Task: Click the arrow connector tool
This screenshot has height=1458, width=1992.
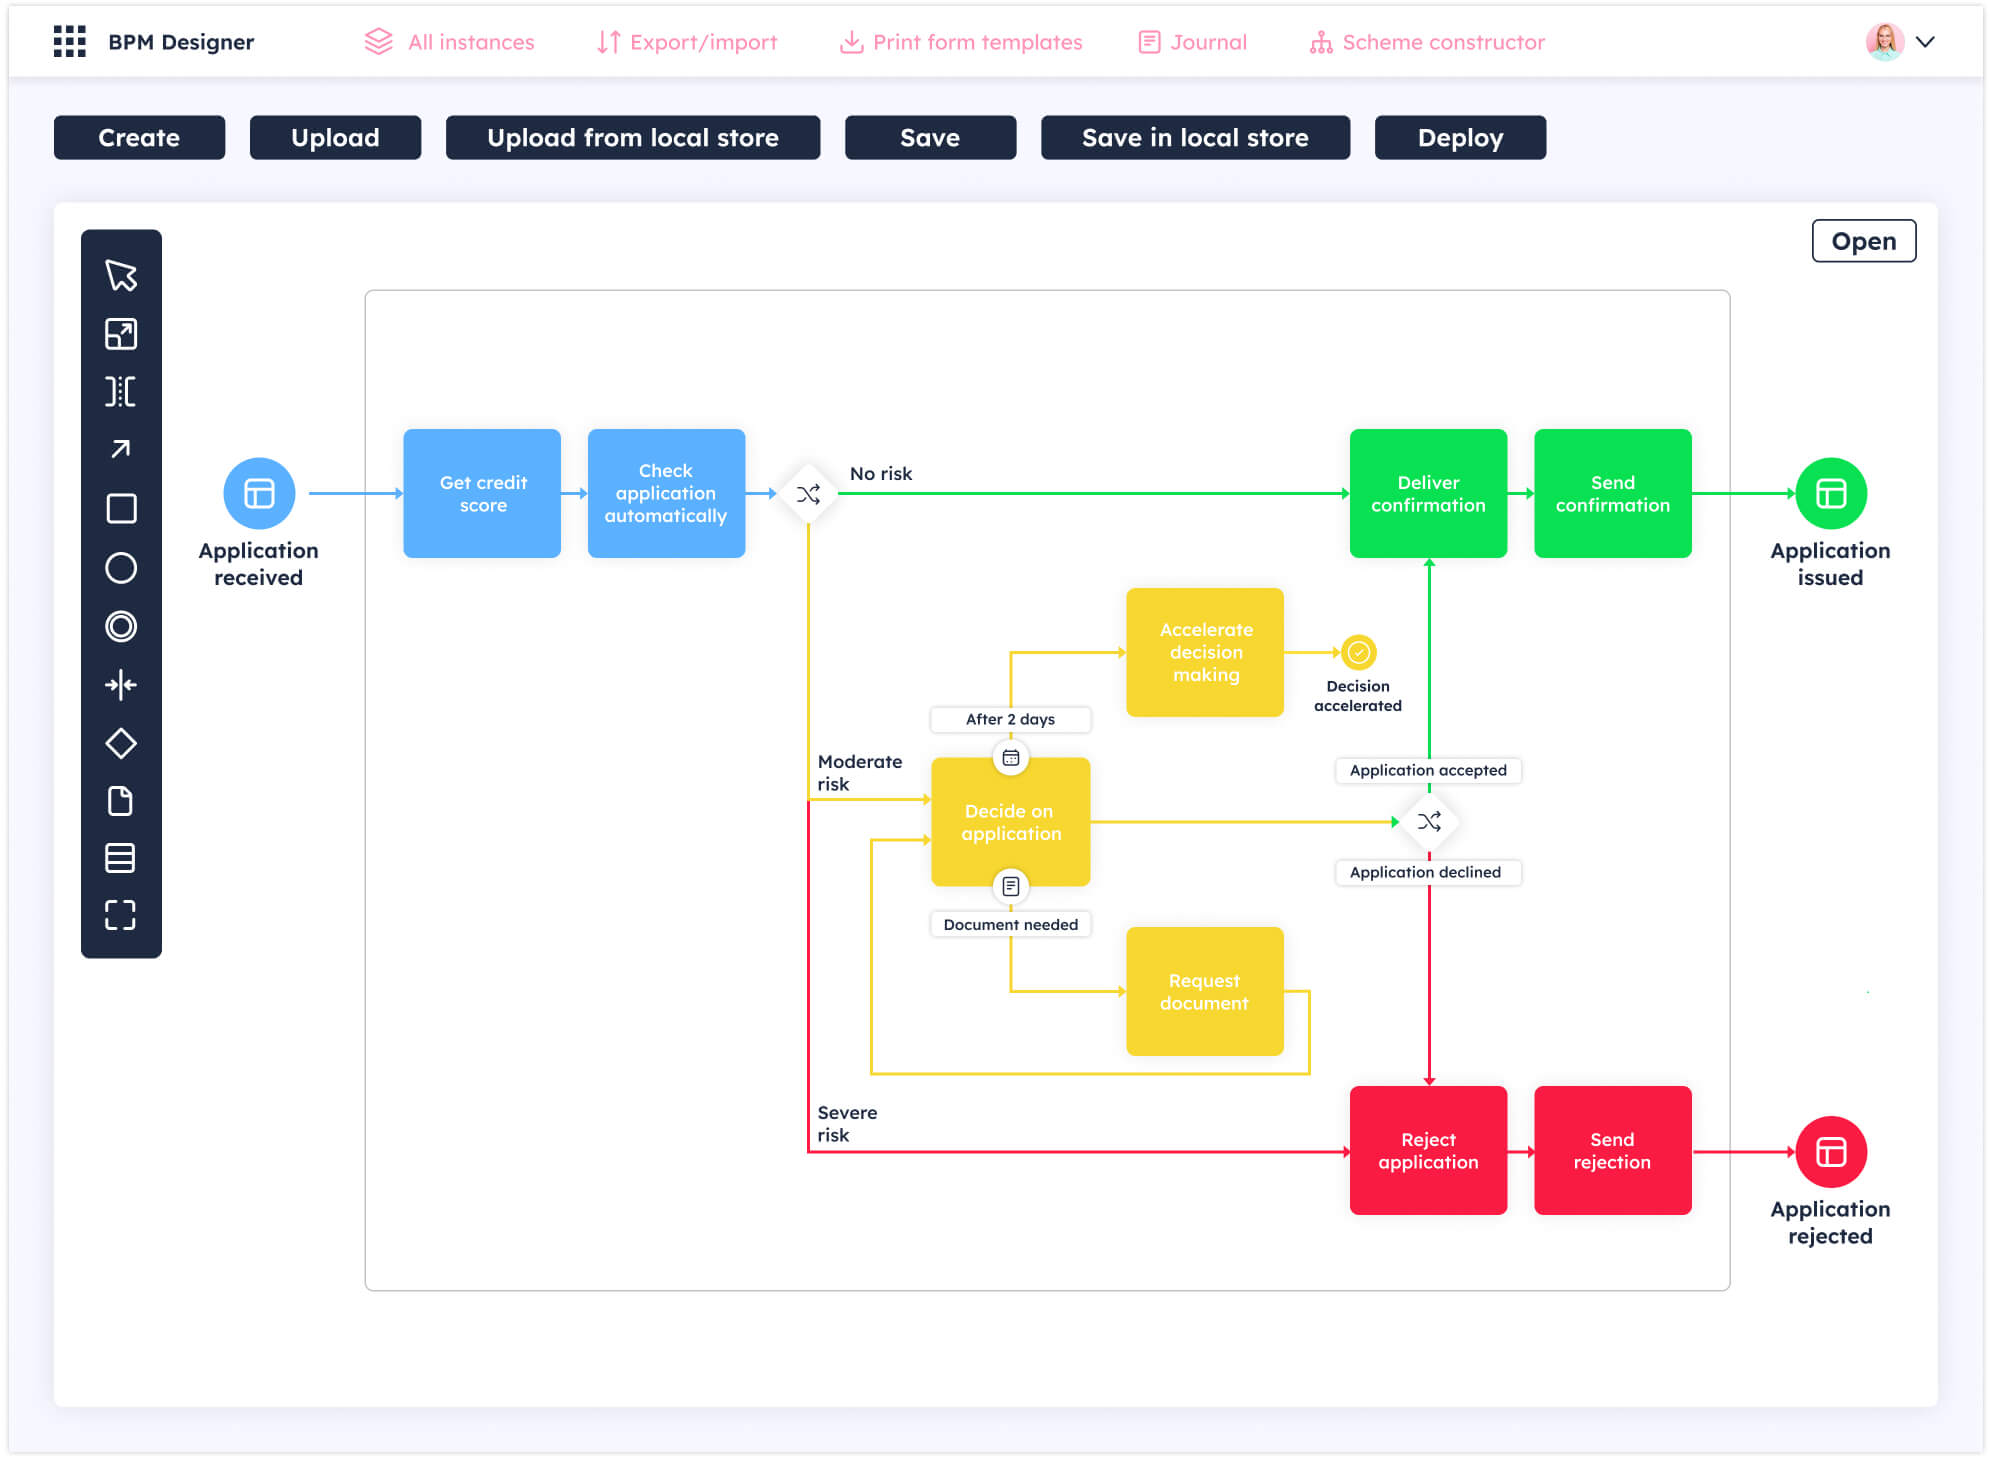Action: click(121, 450)
